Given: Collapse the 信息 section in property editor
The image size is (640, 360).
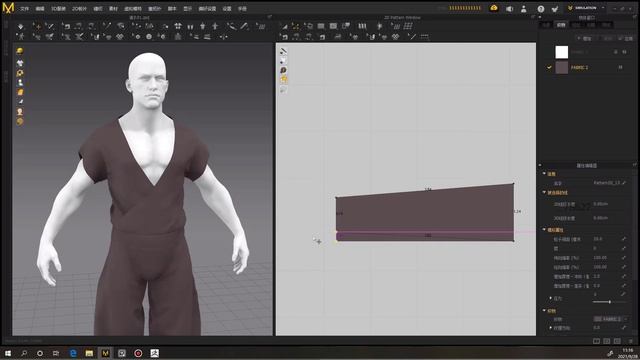Looking at the screenshot, I should click(x=544, y=174).
